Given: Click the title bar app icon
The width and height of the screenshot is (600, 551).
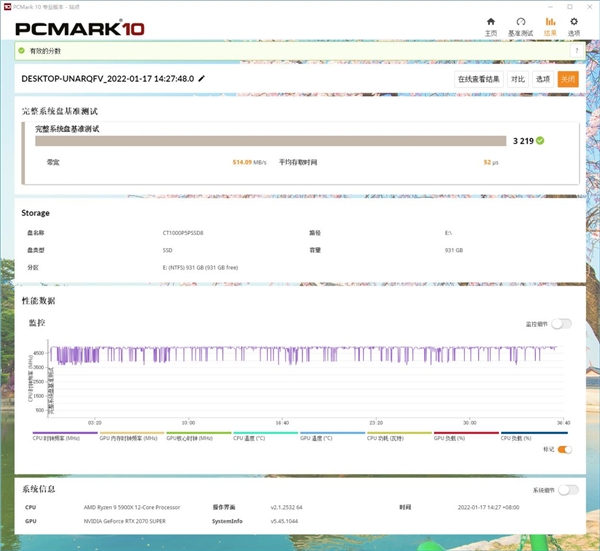Looking at the screenshot, I should click(x=7, y=7).
